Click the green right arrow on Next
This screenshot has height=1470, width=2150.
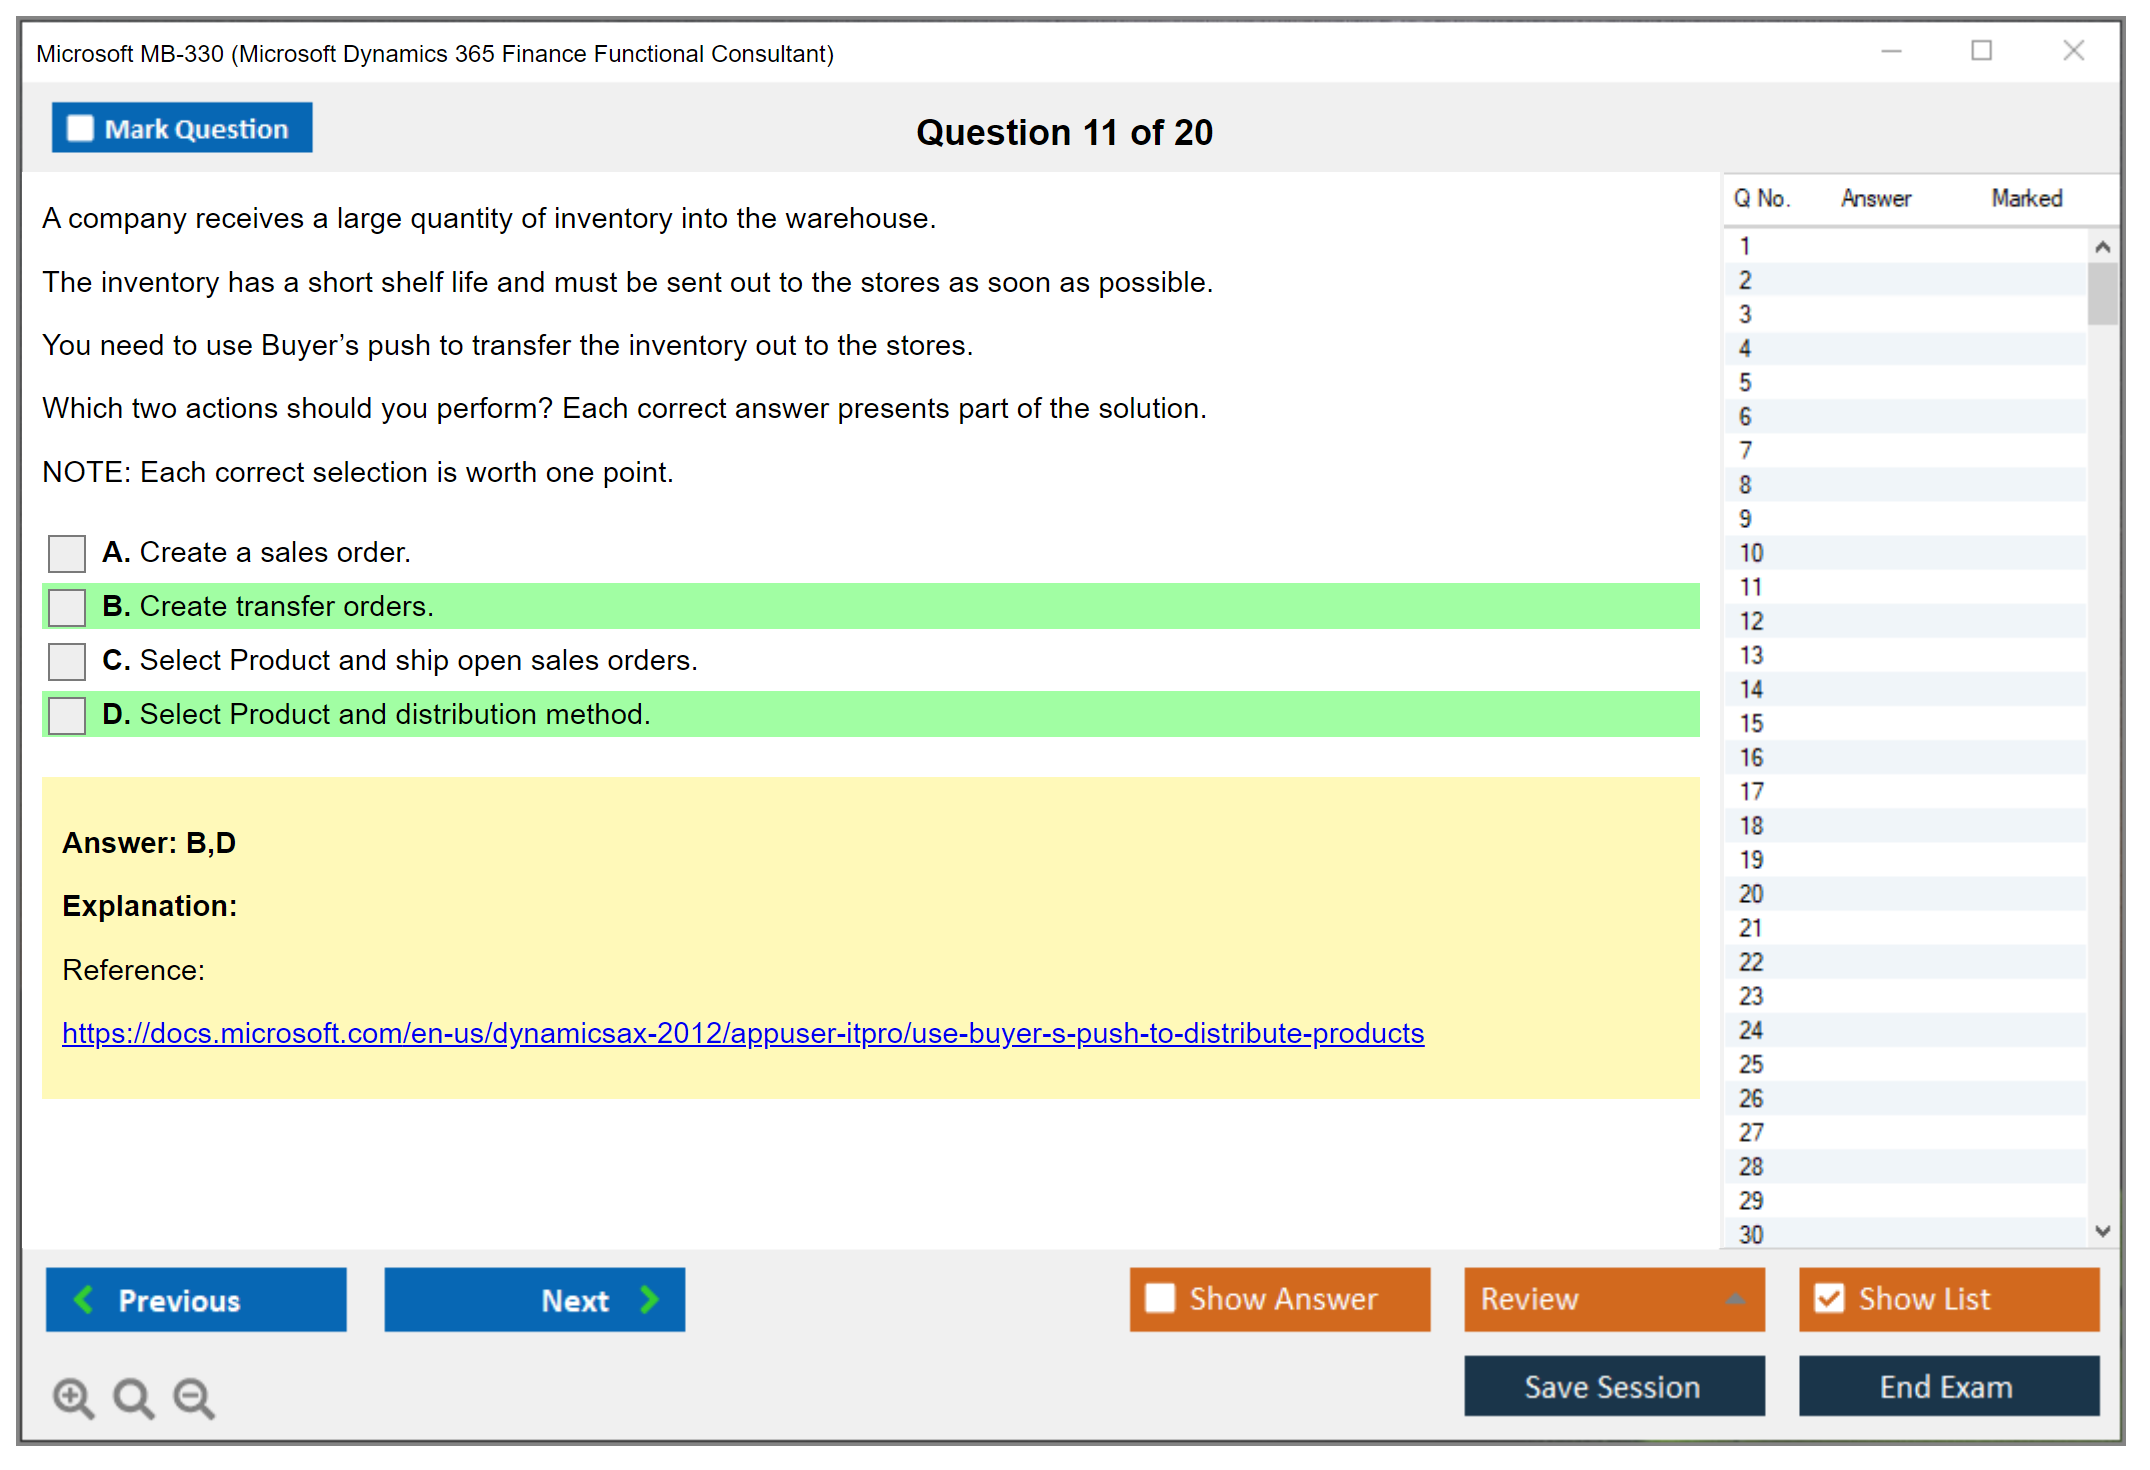[649, 1299]
